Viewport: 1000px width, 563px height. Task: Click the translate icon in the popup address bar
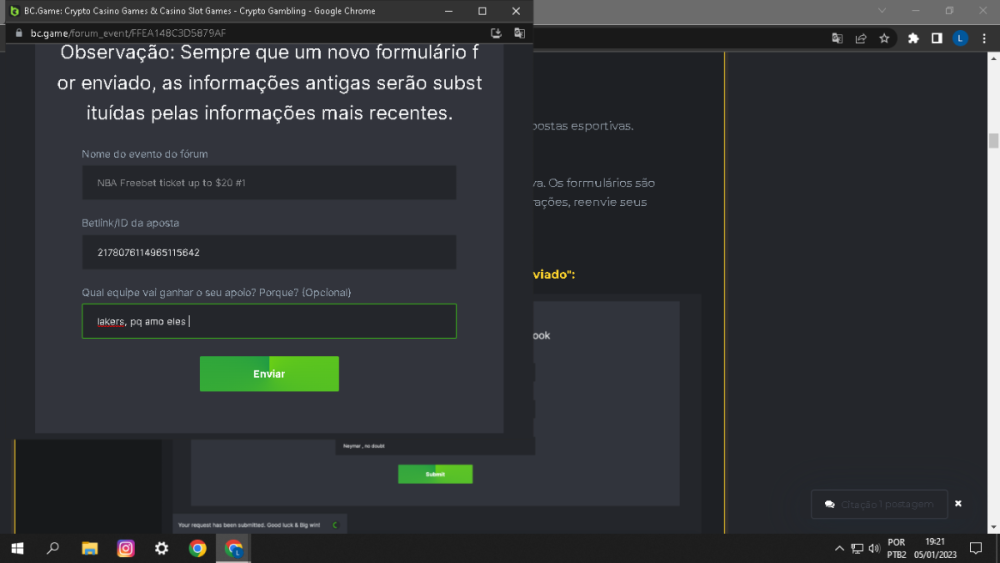tap(519, 33)
